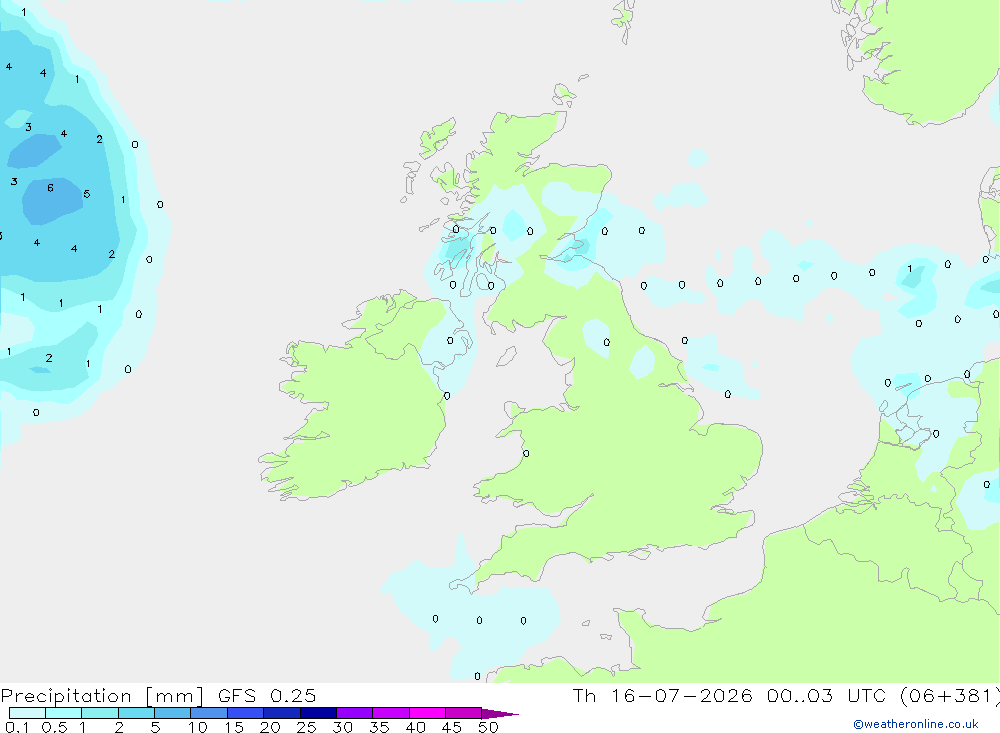Click the 'GFS 0.25' model label

point(267,696)
